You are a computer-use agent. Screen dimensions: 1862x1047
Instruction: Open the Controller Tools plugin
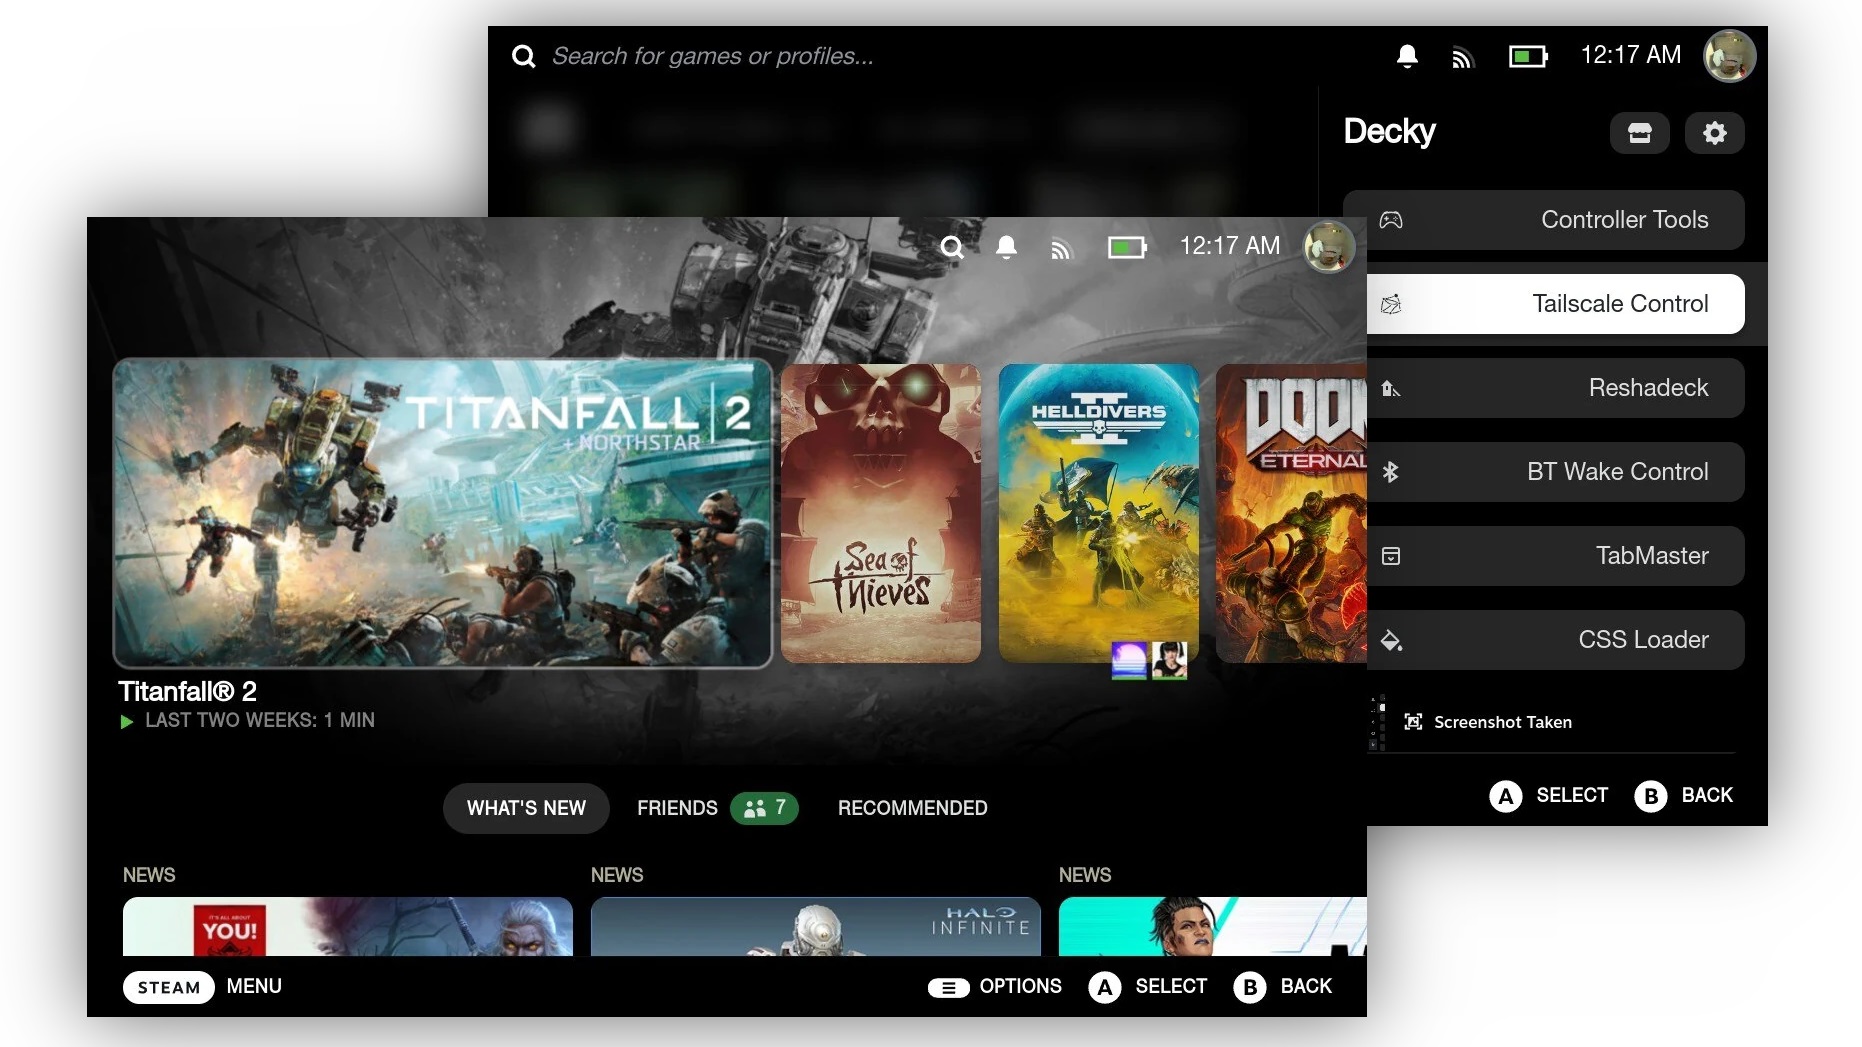[x=1545, y=220]
